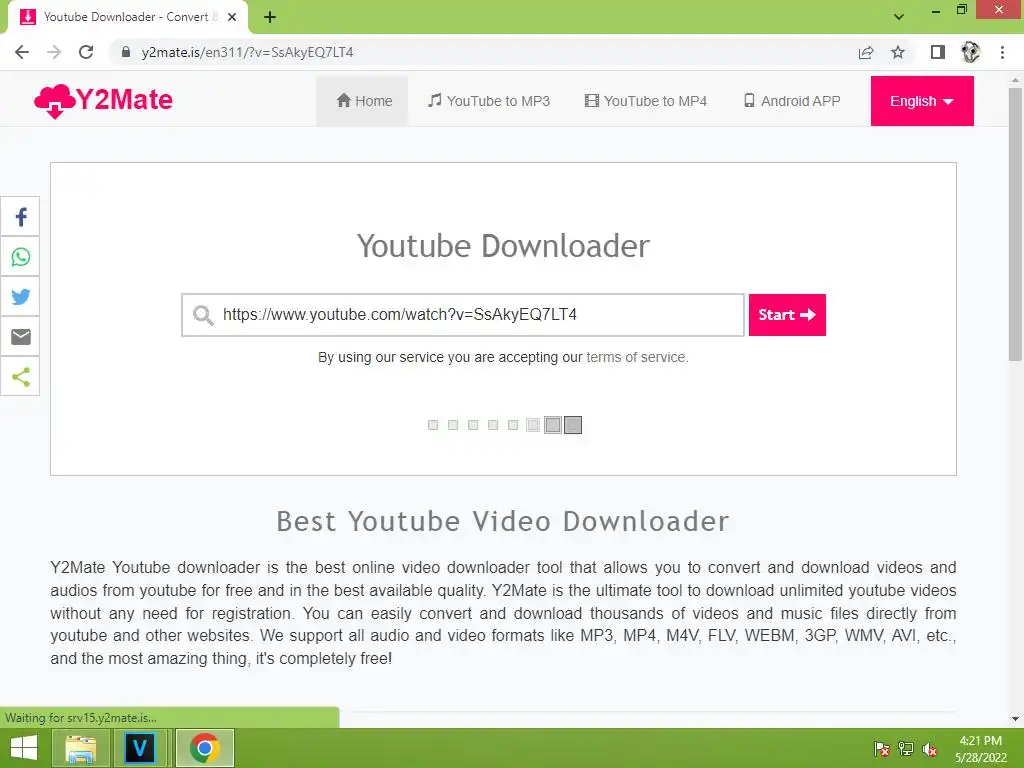Screen dimensions: 1024x768
Task: Click the Chrome address bar URL
Action: (x=248, y=52)
